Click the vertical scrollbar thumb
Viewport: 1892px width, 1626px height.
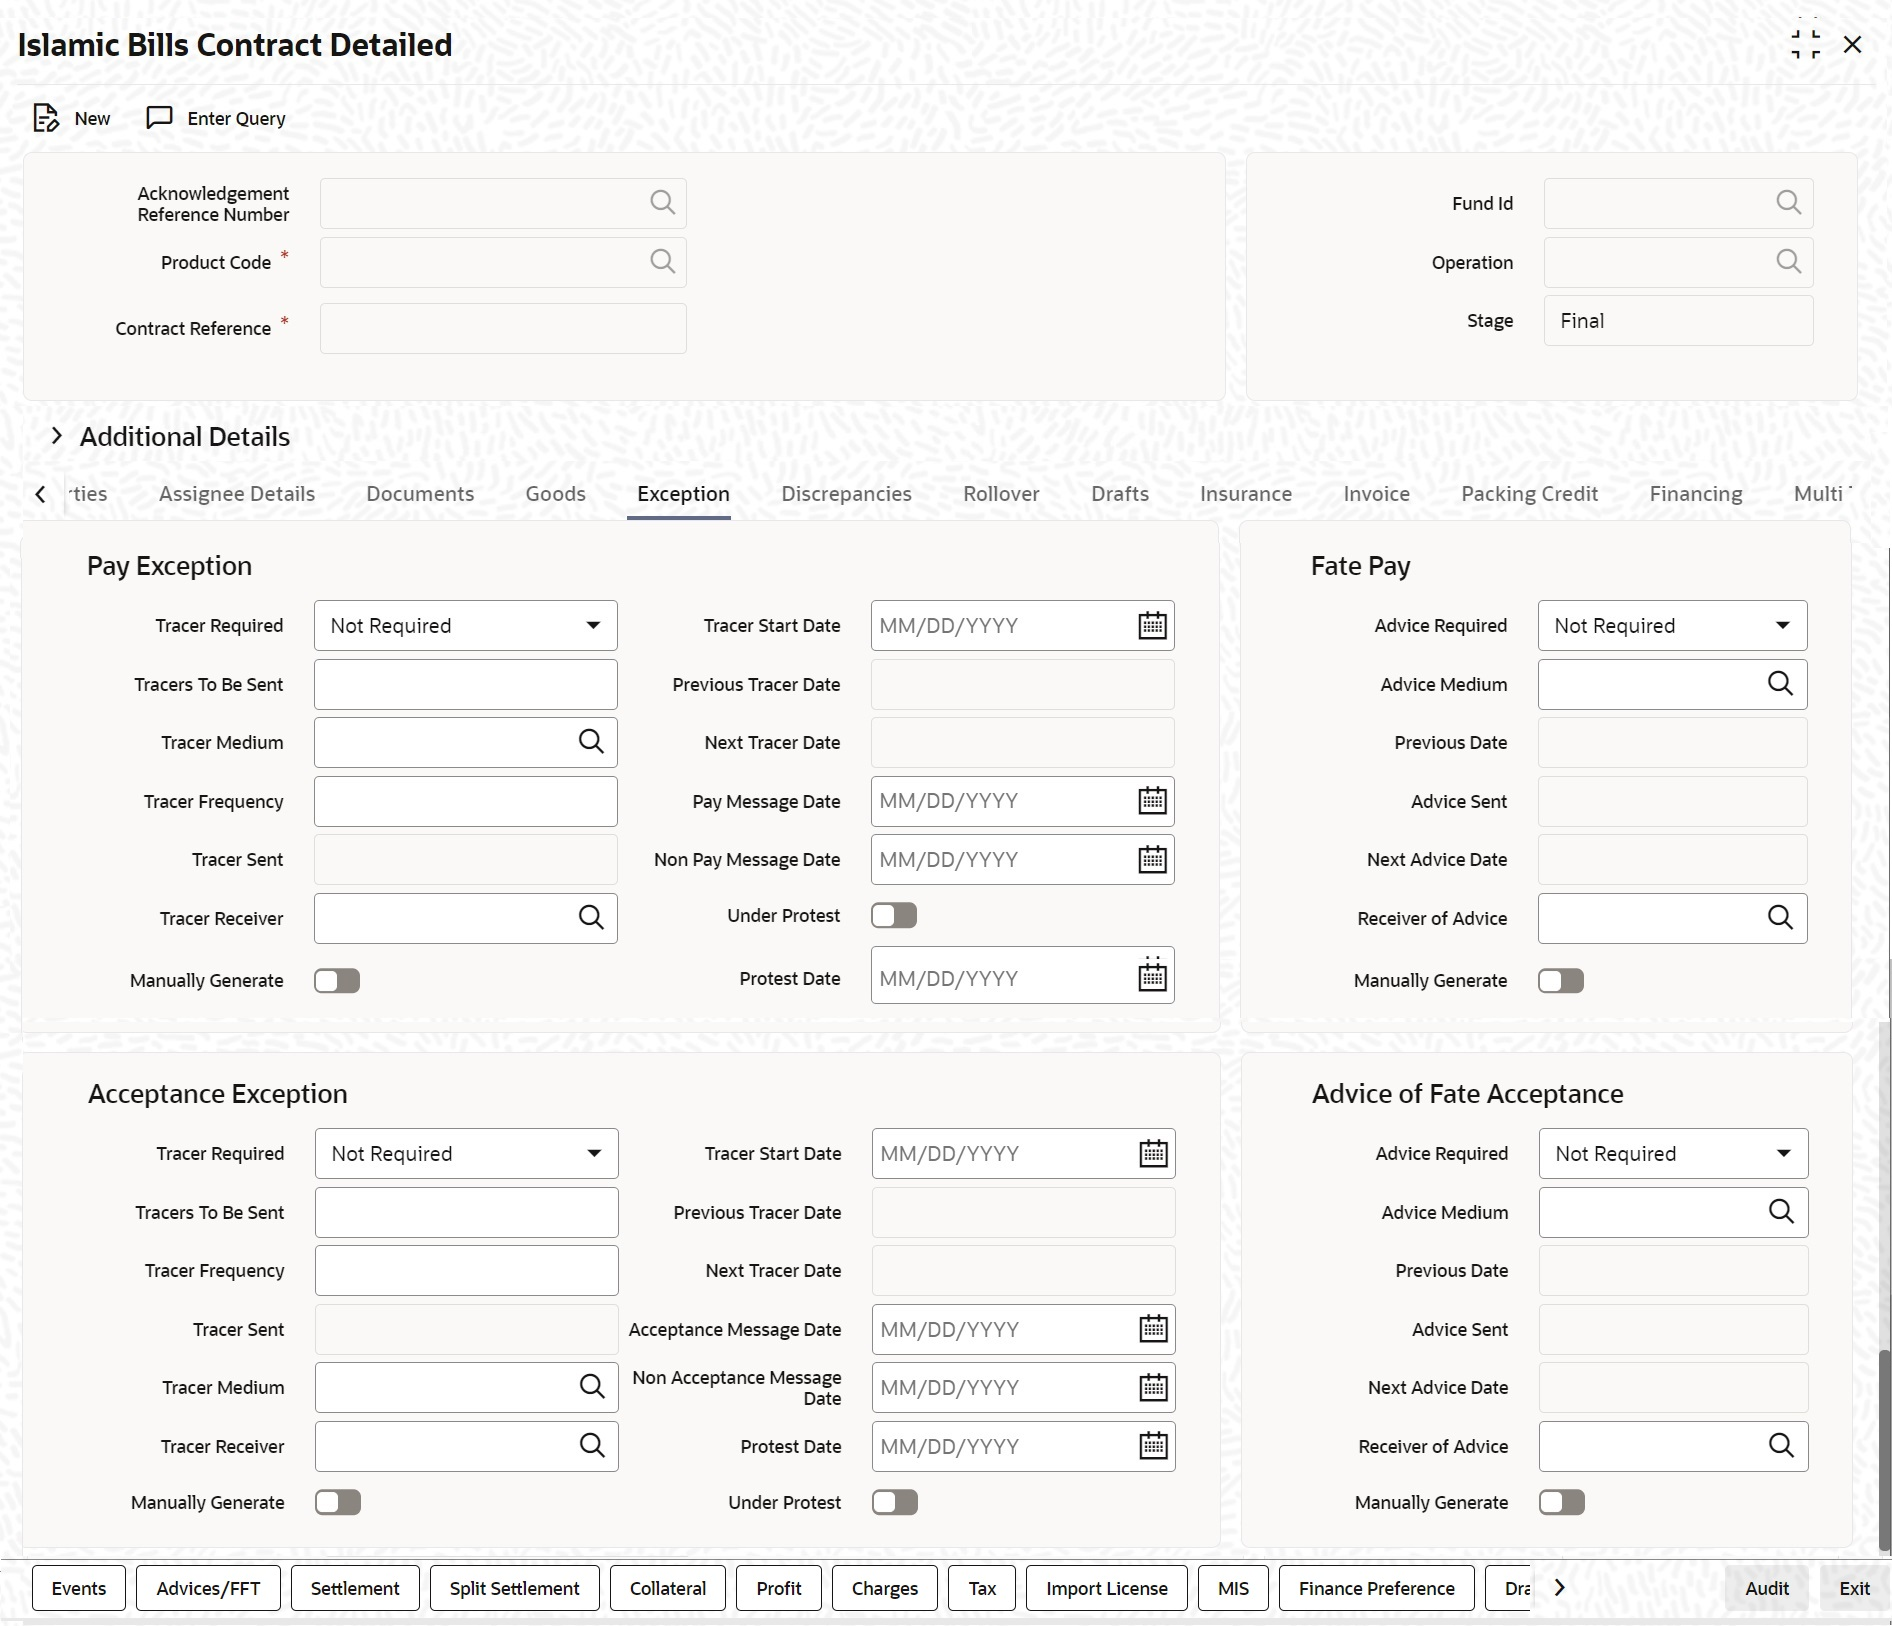click(1885, 1450)
